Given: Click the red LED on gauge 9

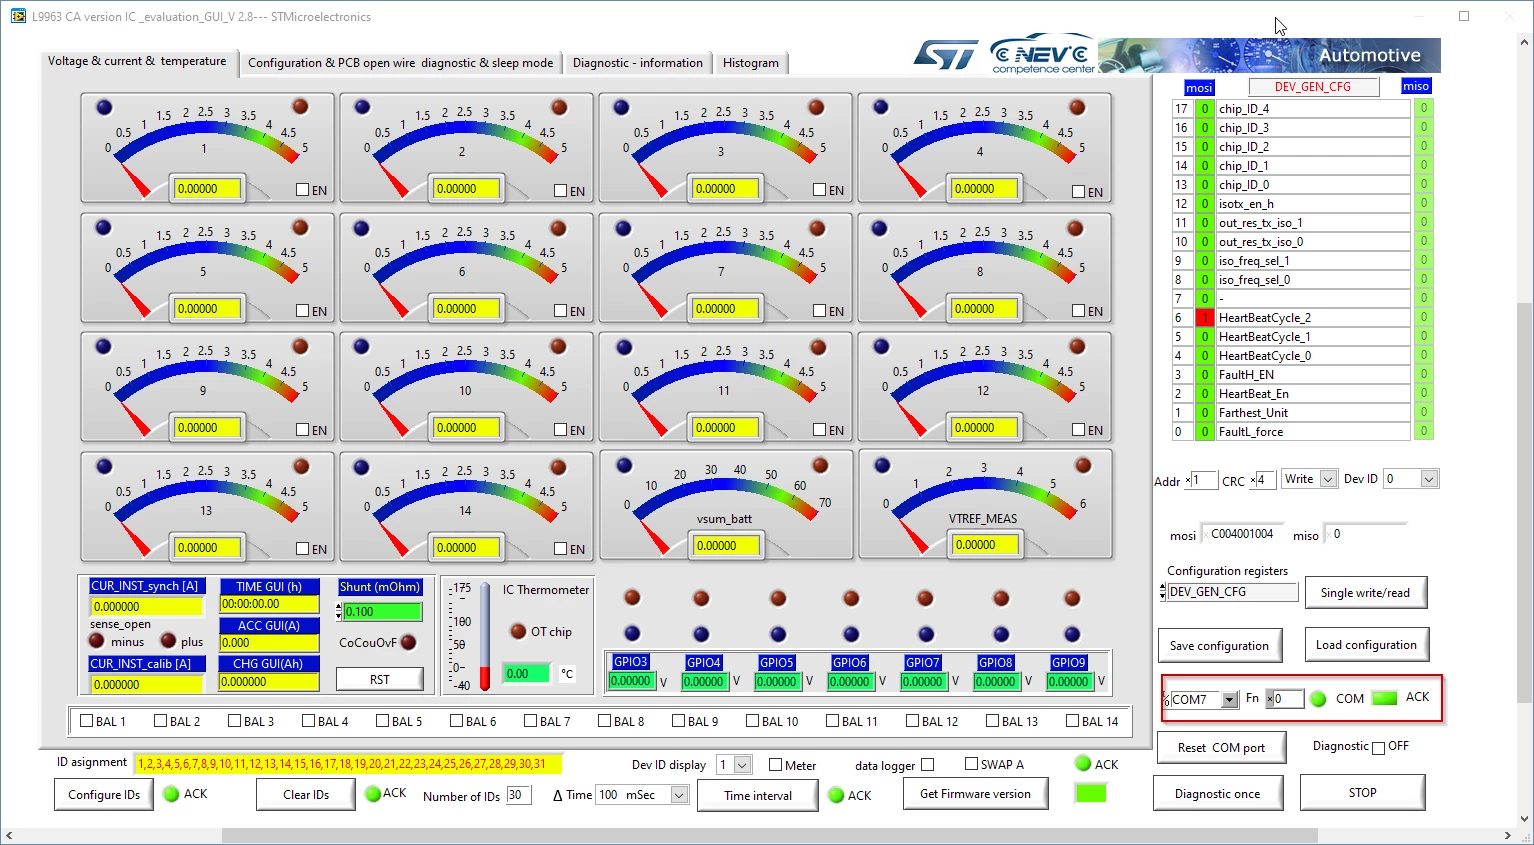Looking at the screenshot, I should pyautogui.click(x=300, y=347).
